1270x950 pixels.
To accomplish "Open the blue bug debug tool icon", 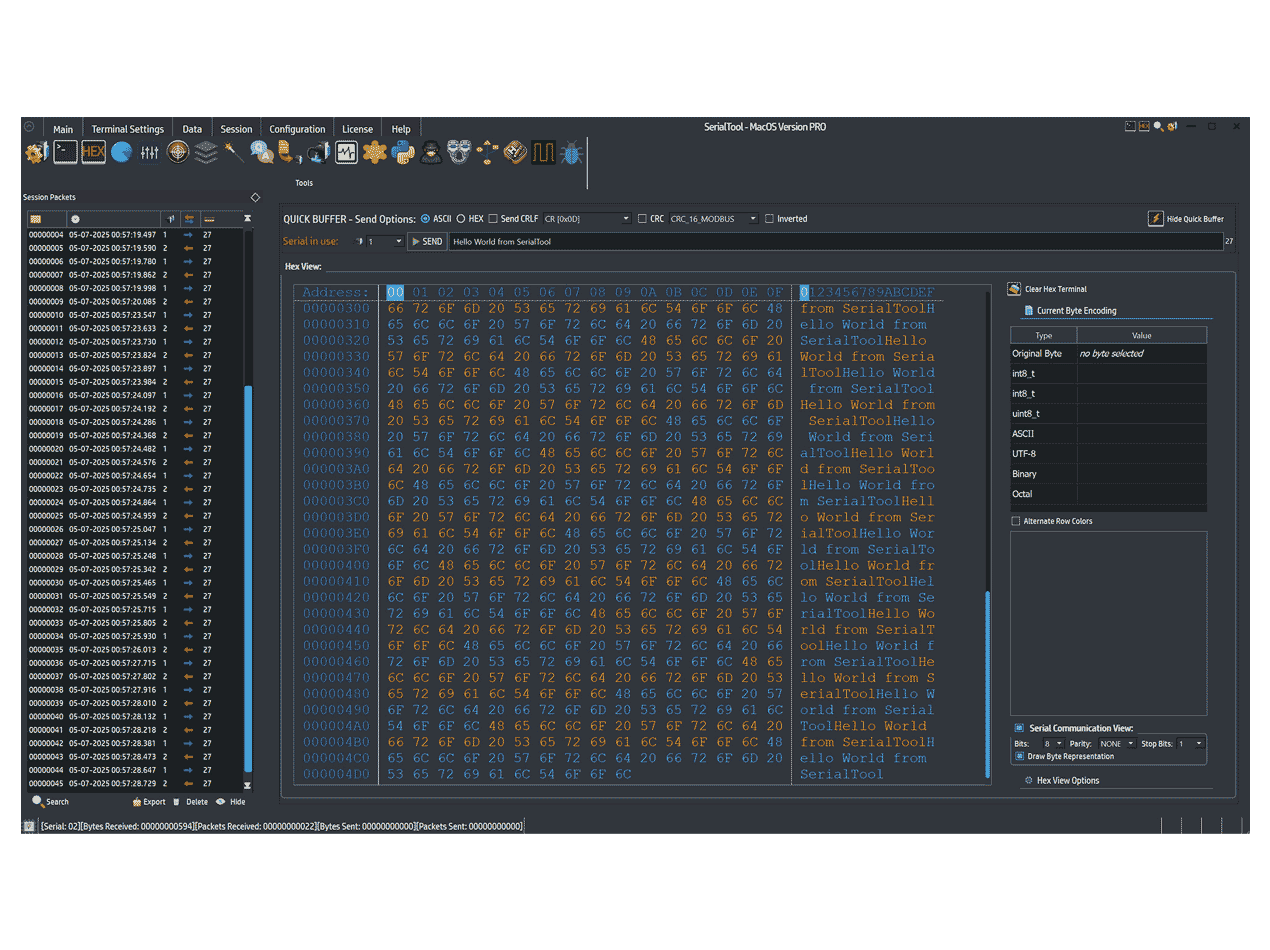I will [x=572, y=153].
